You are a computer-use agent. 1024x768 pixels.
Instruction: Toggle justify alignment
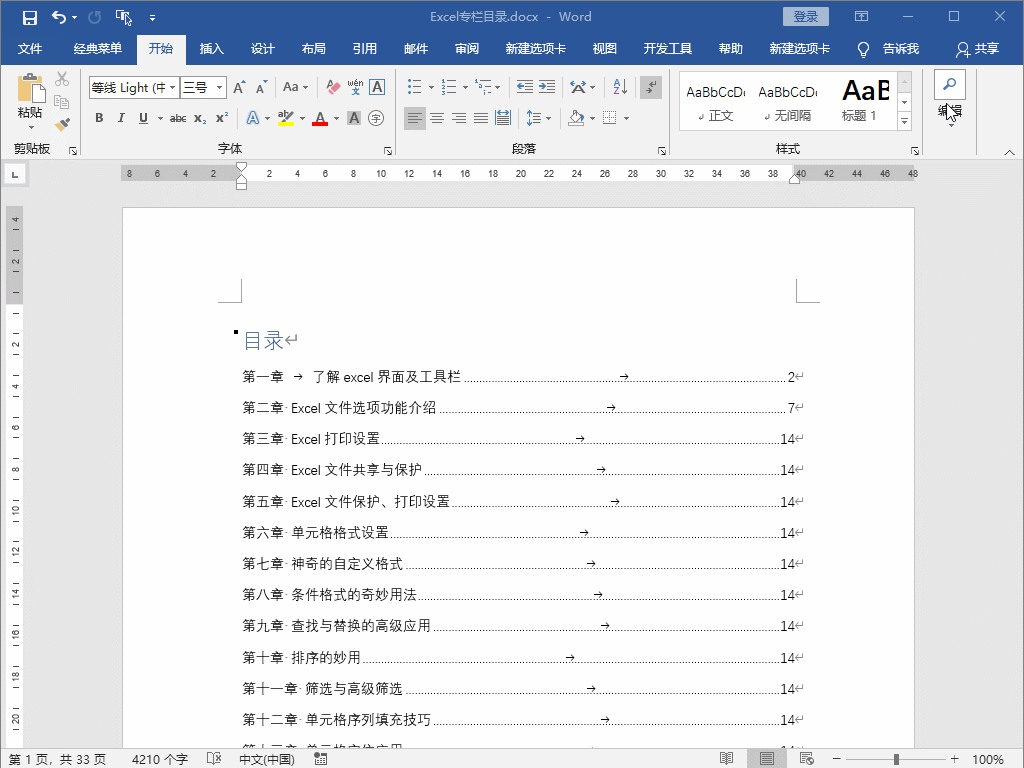(481, 118)
